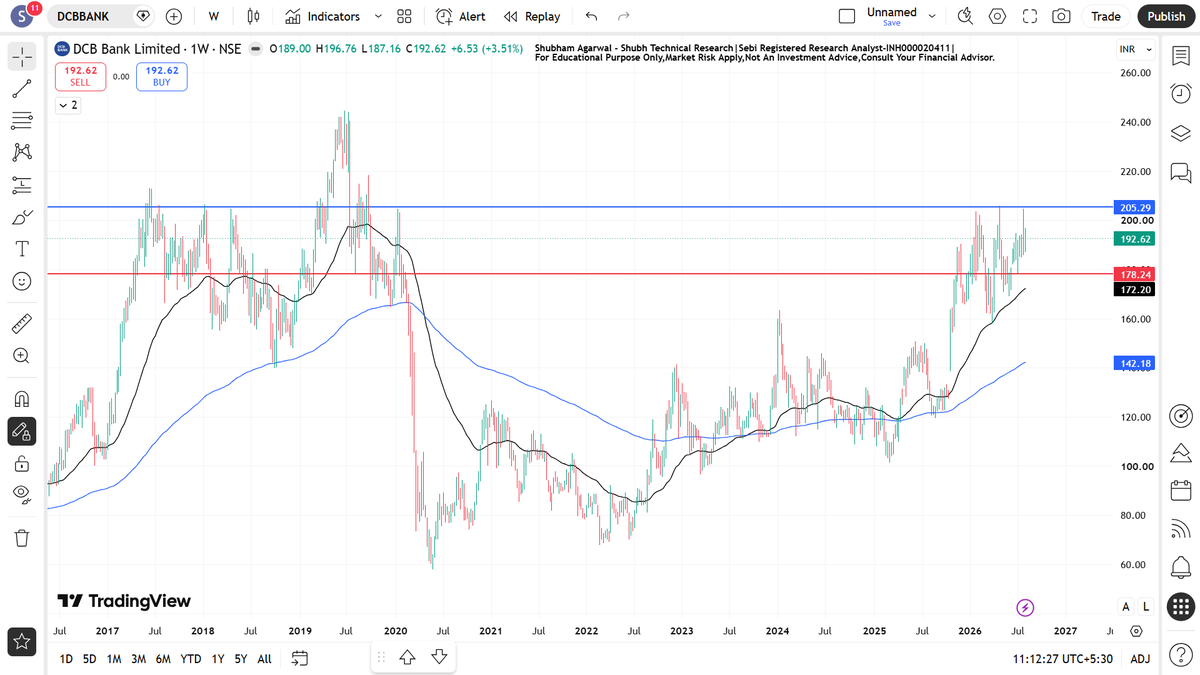
Task: Open the calendar panel icon
Action: (1180, 491)
